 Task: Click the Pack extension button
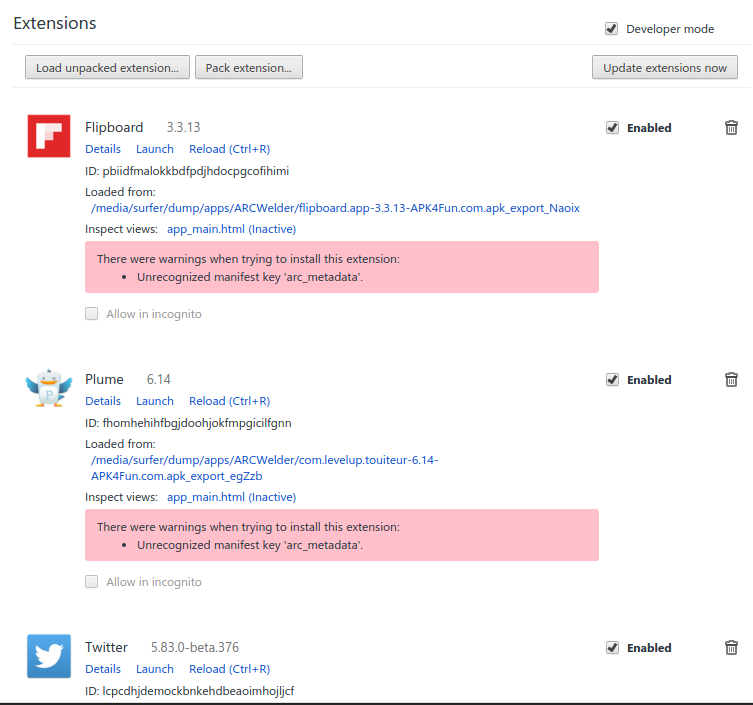(249, 67)
